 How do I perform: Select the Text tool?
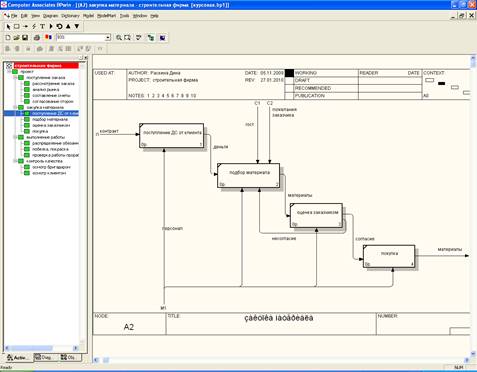coord(42,26)
